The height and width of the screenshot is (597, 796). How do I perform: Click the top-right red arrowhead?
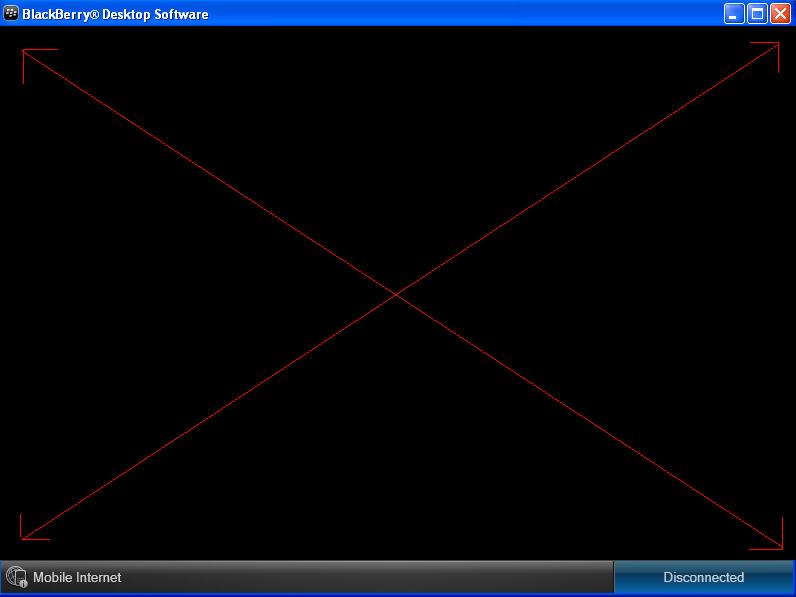[775, 46]
